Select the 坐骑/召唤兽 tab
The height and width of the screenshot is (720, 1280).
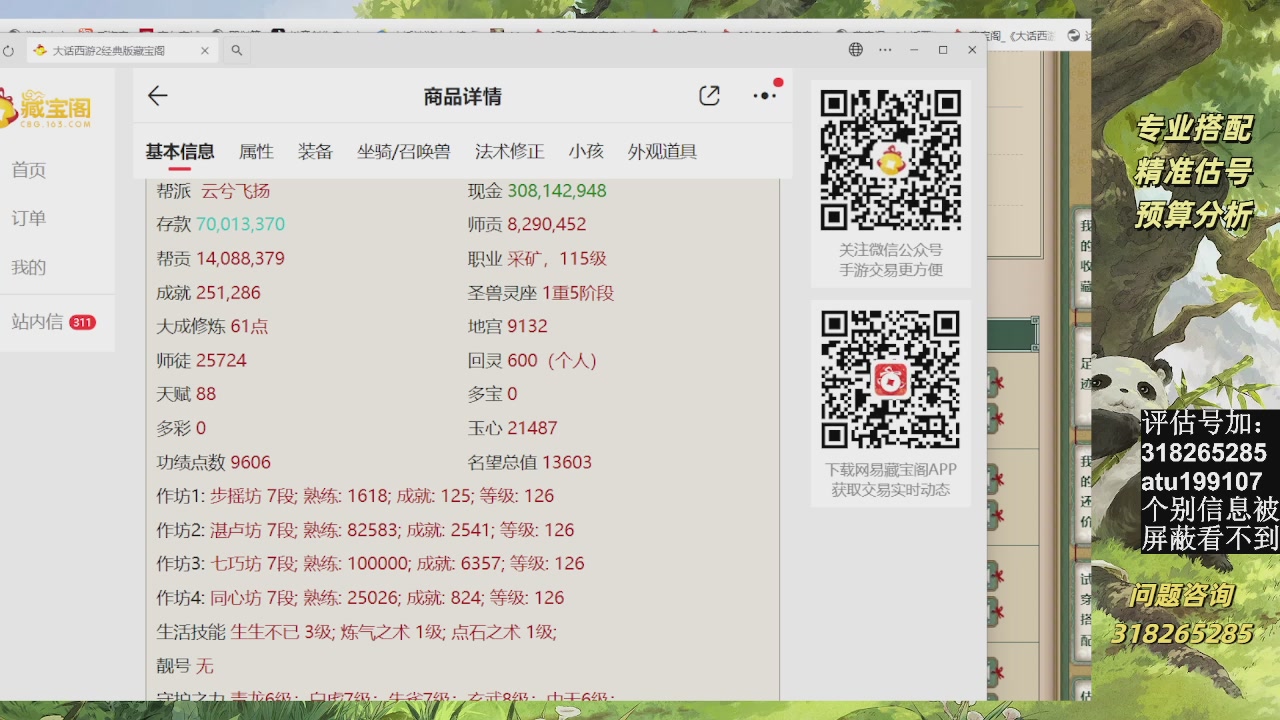404,151
